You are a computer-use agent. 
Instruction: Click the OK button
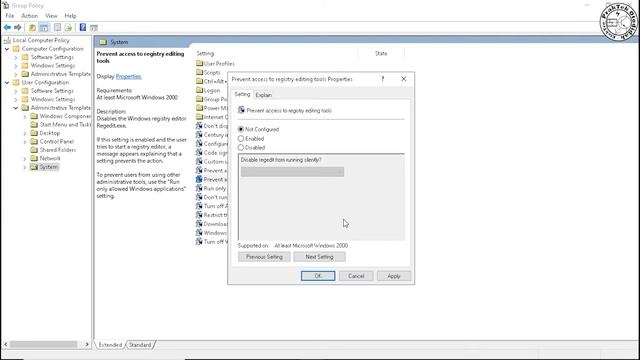[x=318, y=276]
